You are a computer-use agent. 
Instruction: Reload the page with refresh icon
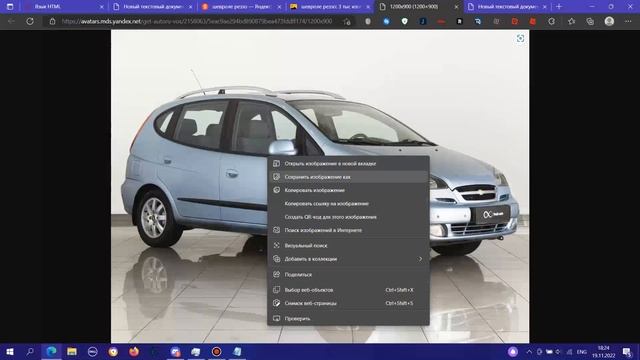tap(30, 21)
